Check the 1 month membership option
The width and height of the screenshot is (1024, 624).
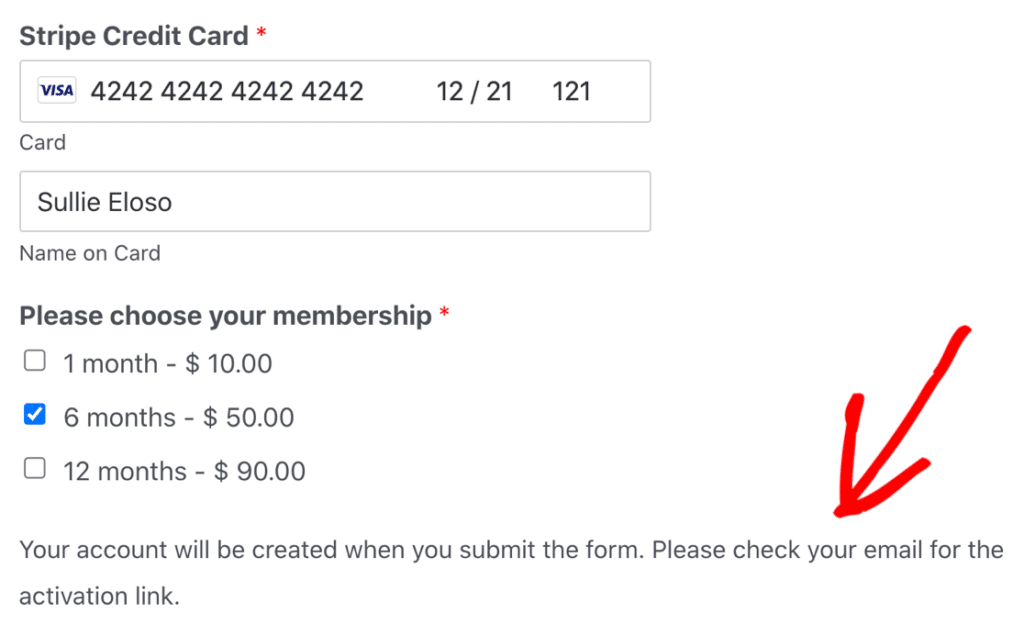[x=34, y=360]
